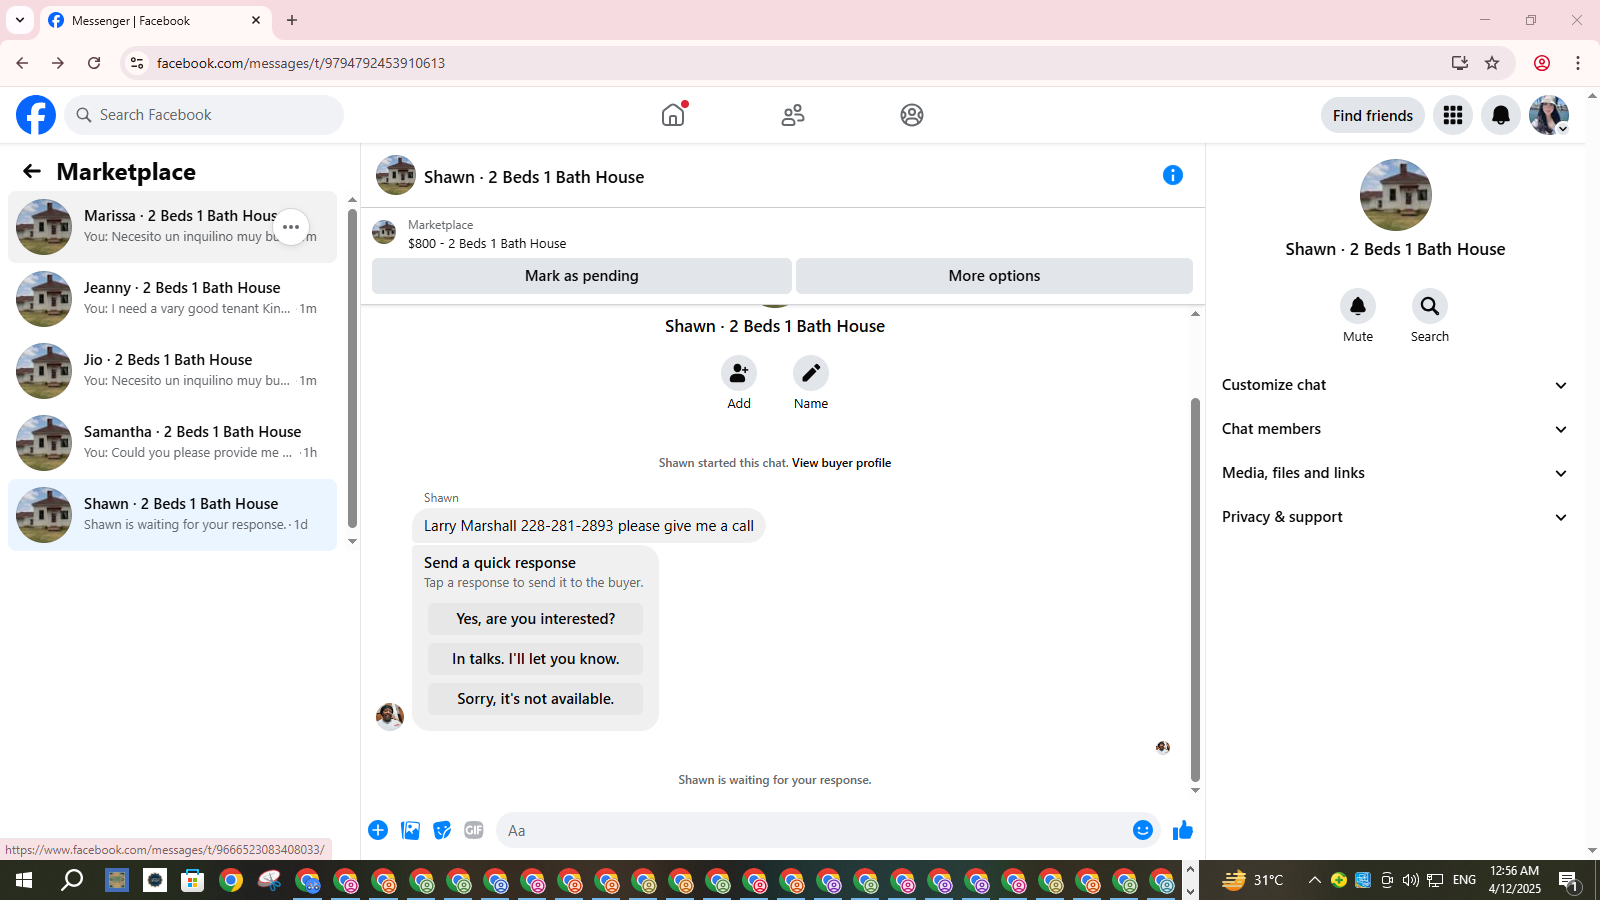Click the conversation list scrollbar

click(352, 368)
